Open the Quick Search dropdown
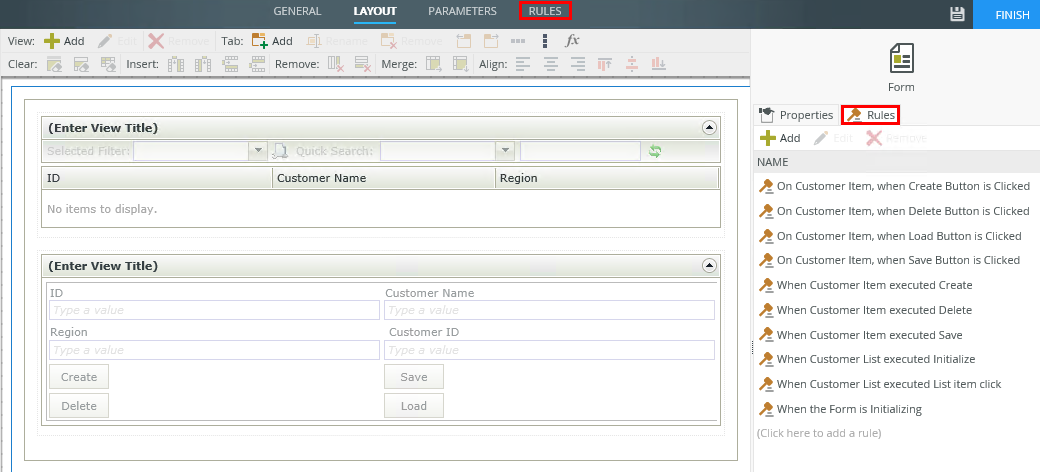1040x472 pixels. 504,151
